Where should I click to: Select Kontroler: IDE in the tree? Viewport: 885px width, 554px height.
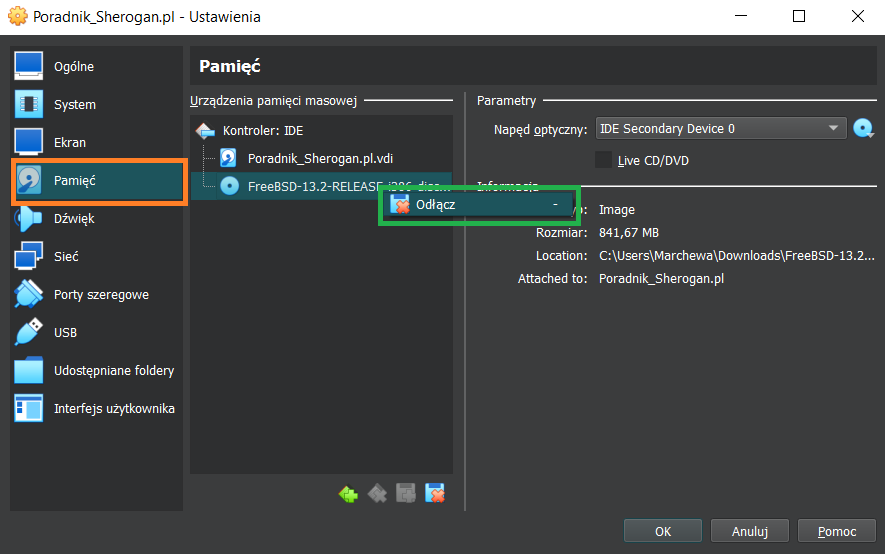pyautogui.click(x=262, y=131)
